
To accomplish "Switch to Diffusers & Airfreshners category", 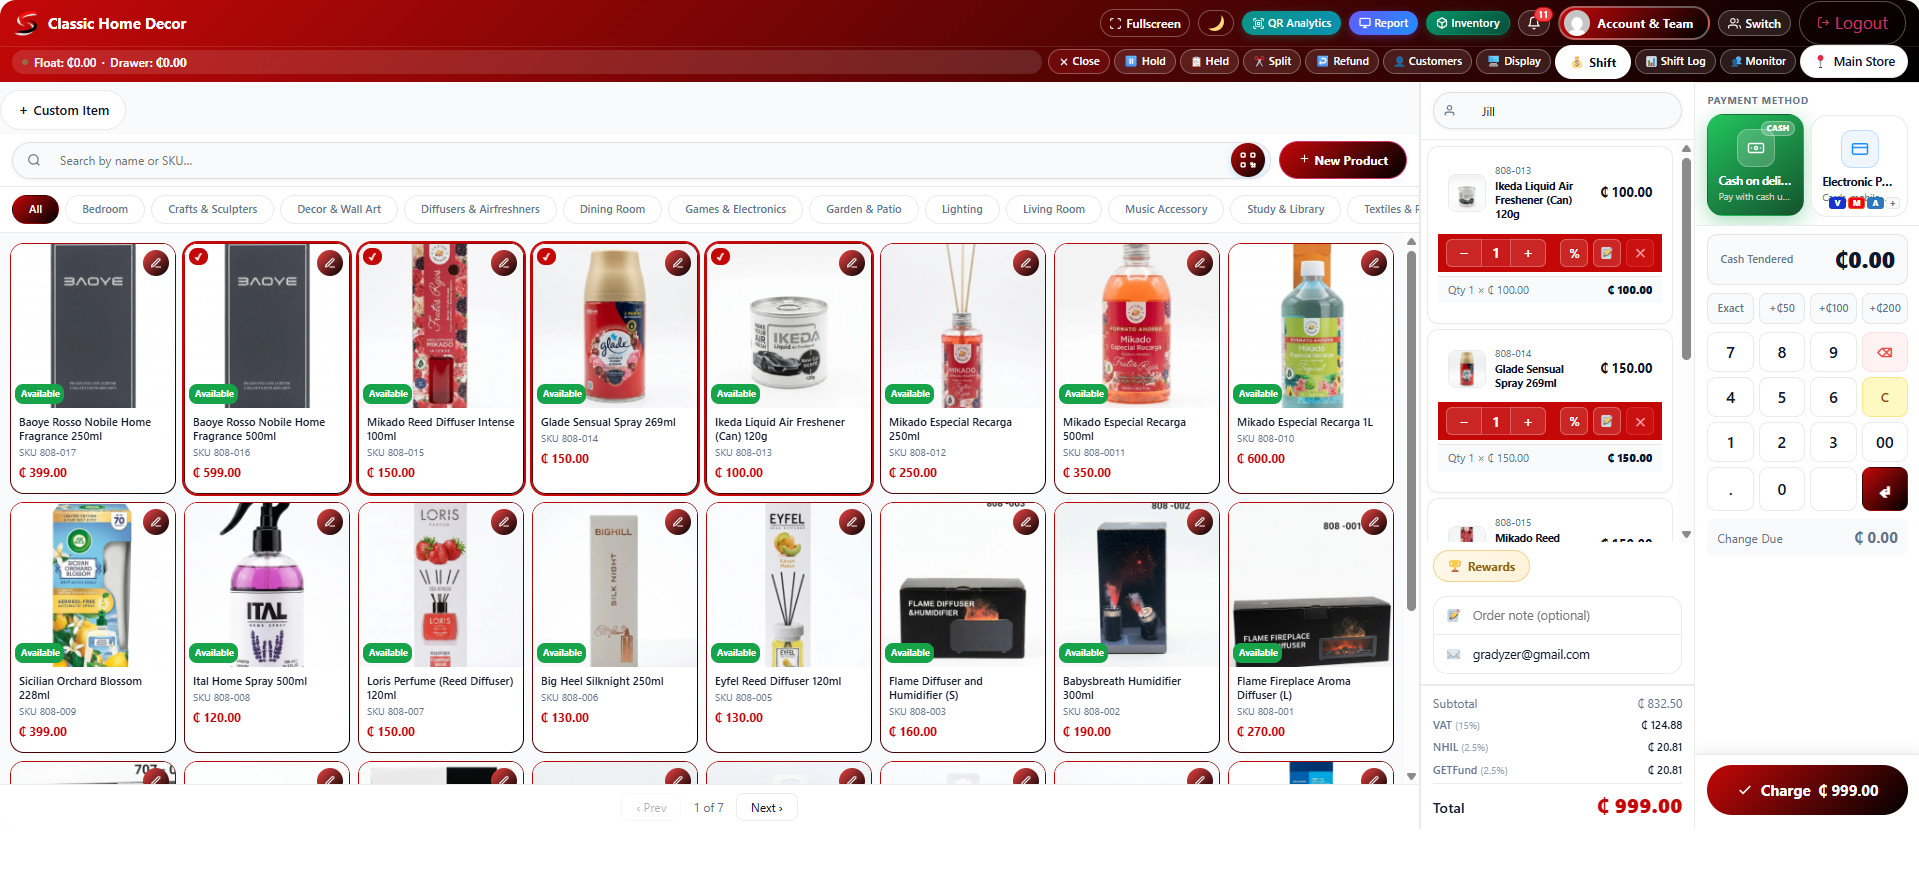I will point(480,209).
